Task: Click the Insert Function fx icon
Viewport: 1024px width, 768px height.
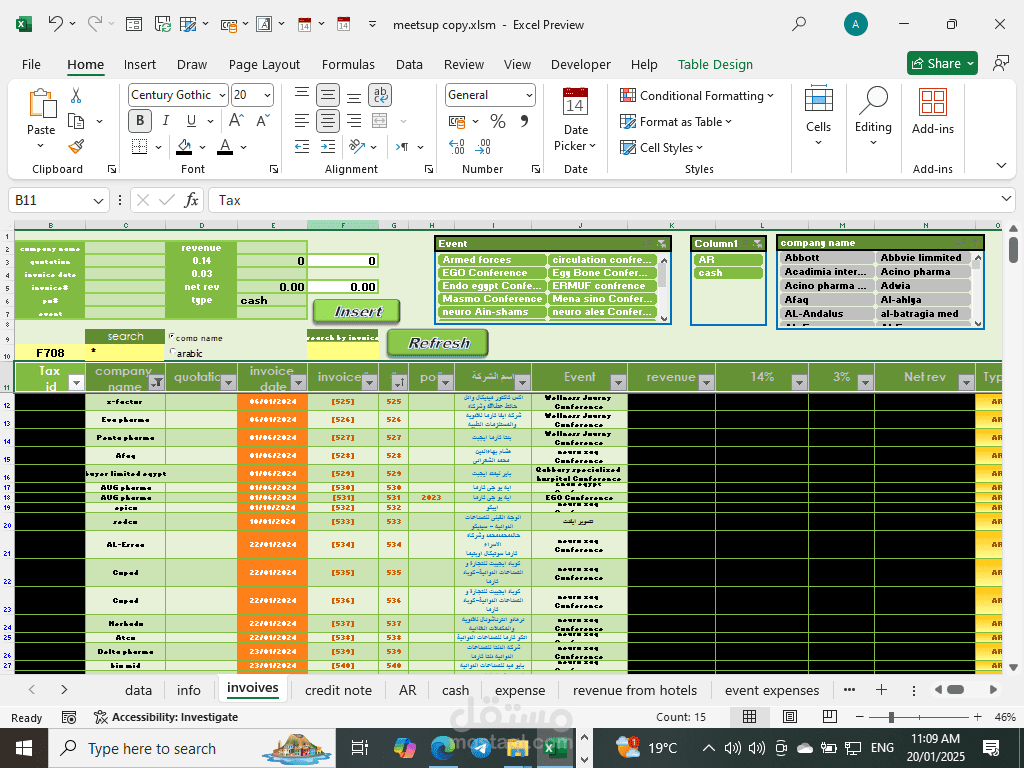Action: coord(191,200)
